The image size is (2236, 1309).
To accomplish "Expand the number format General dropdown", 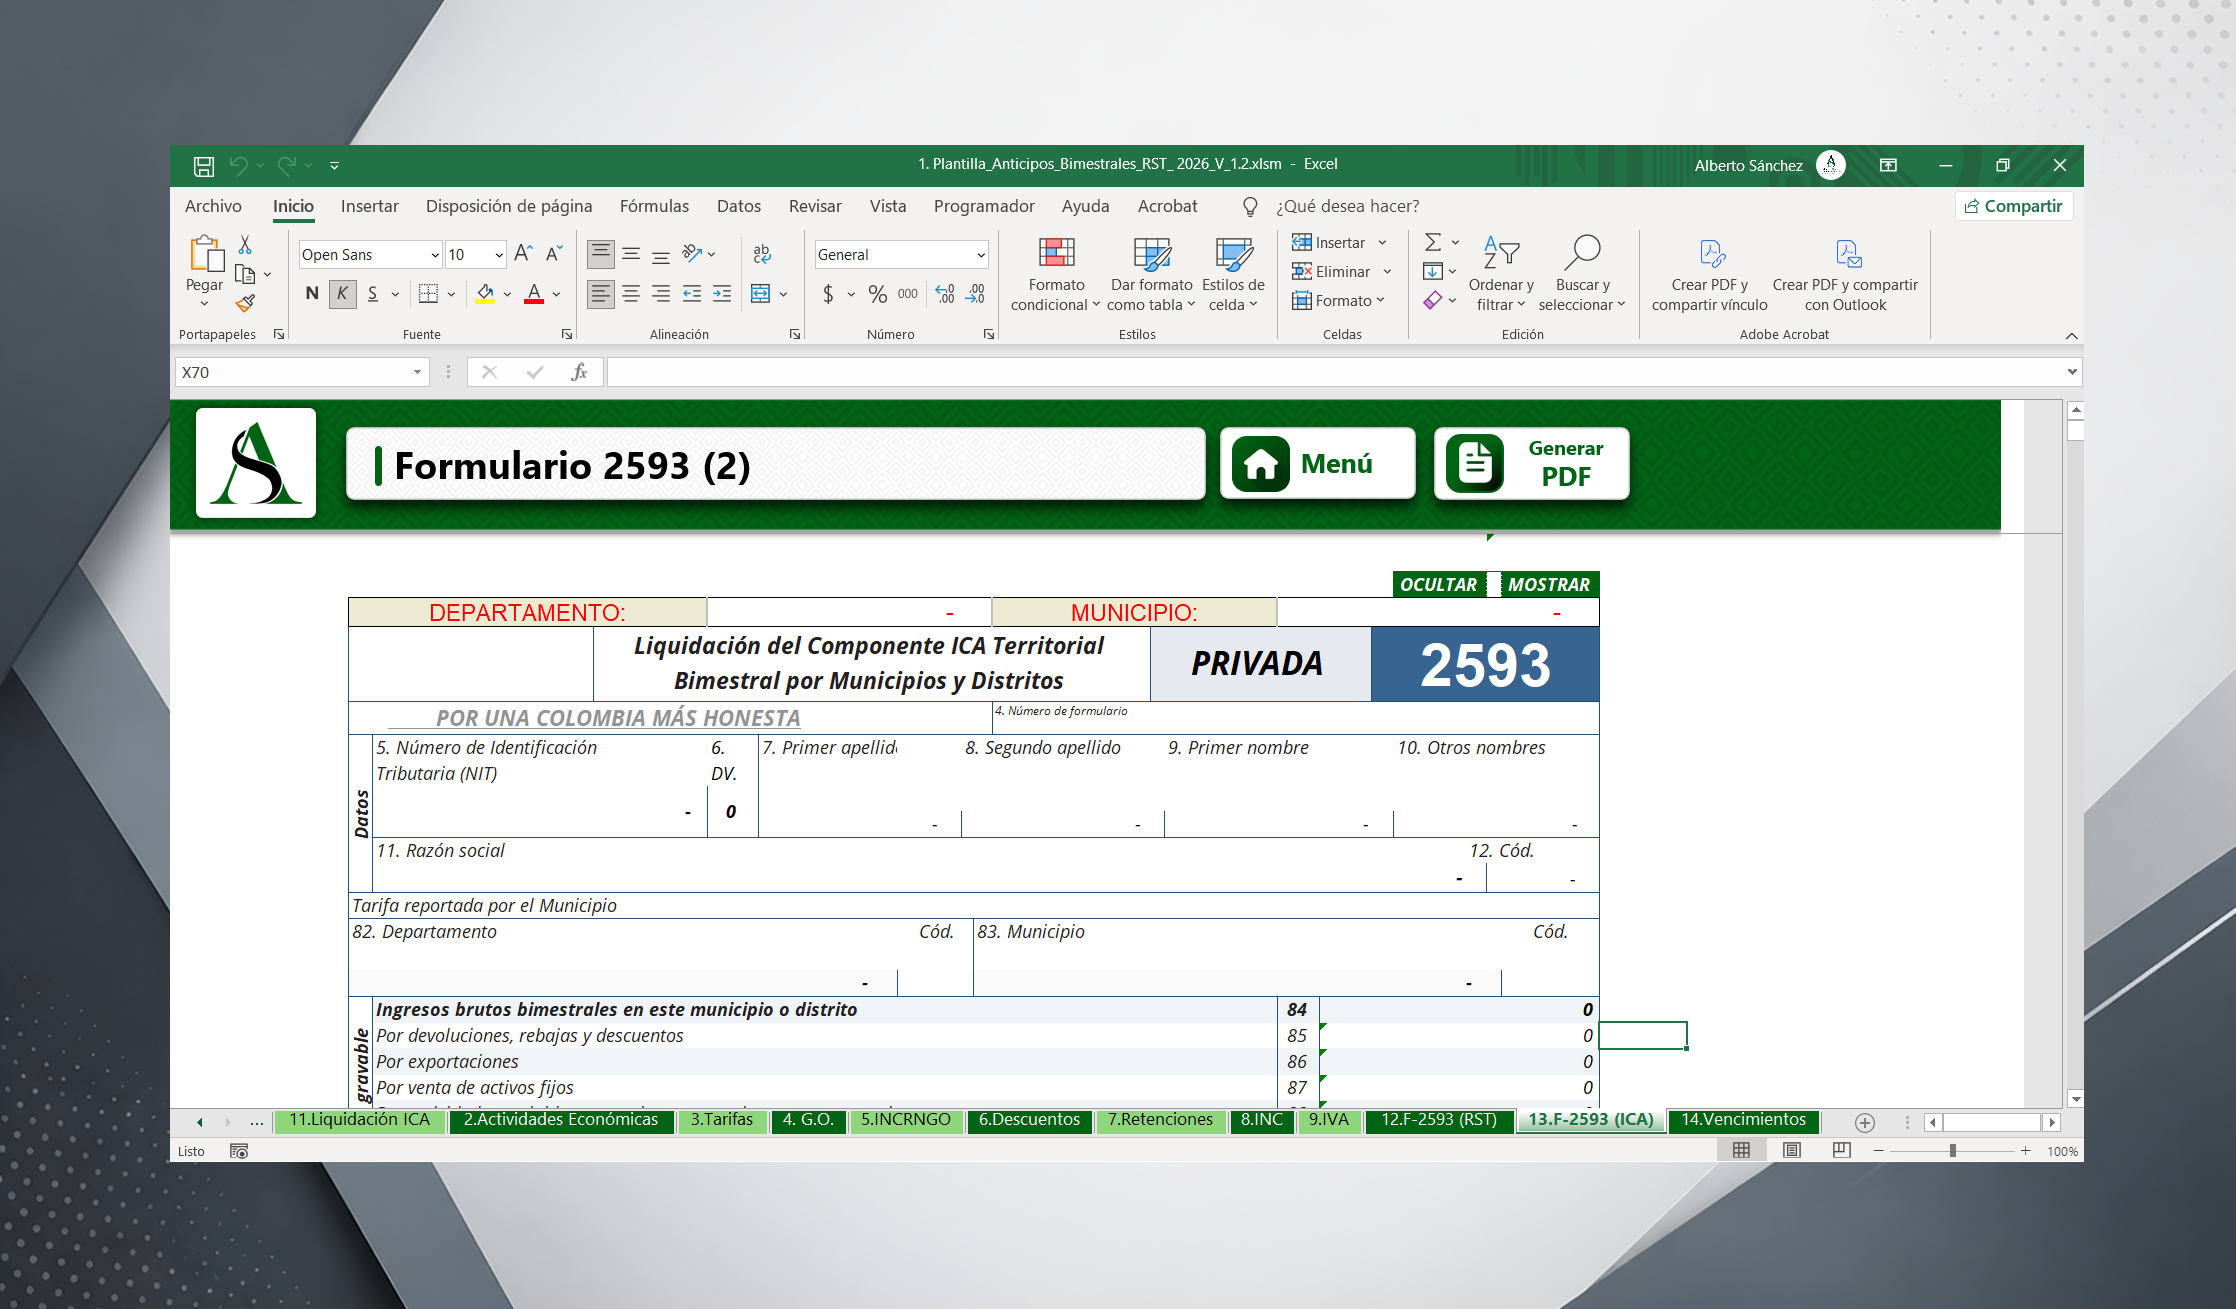I will pos(980,255).
